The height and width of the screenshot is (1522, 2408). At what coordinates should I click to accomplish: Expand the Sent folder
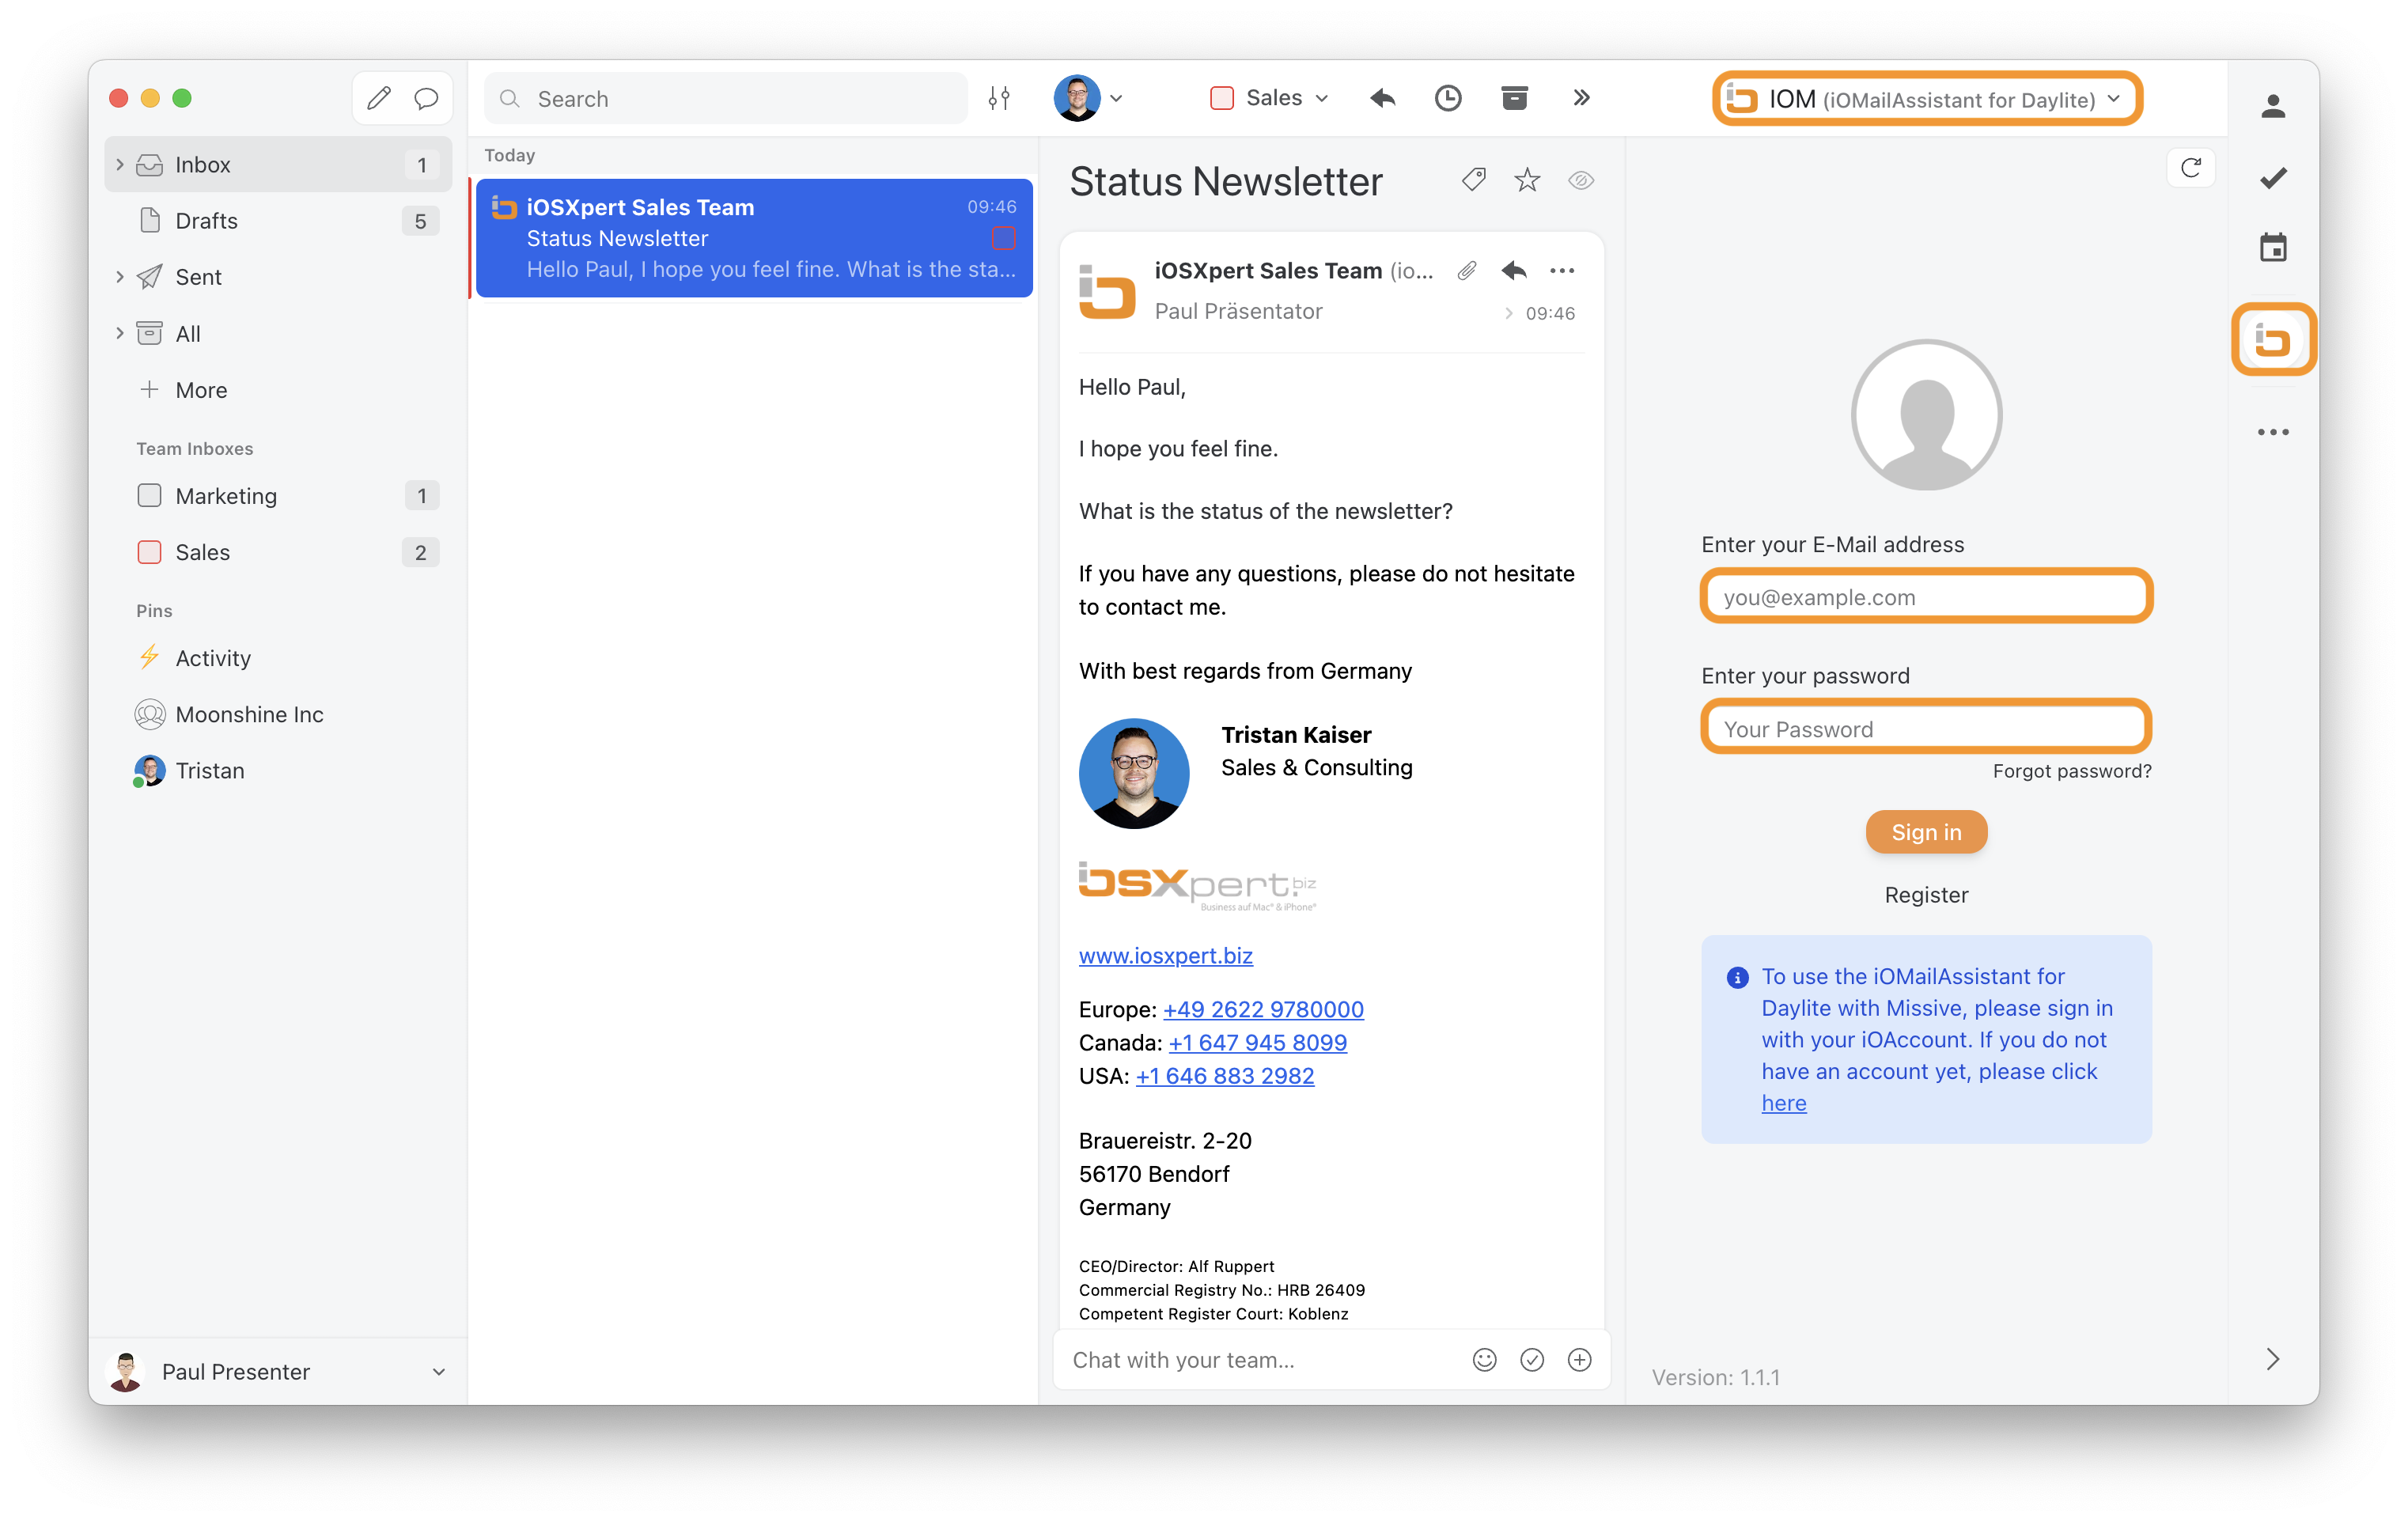point(120,277)
